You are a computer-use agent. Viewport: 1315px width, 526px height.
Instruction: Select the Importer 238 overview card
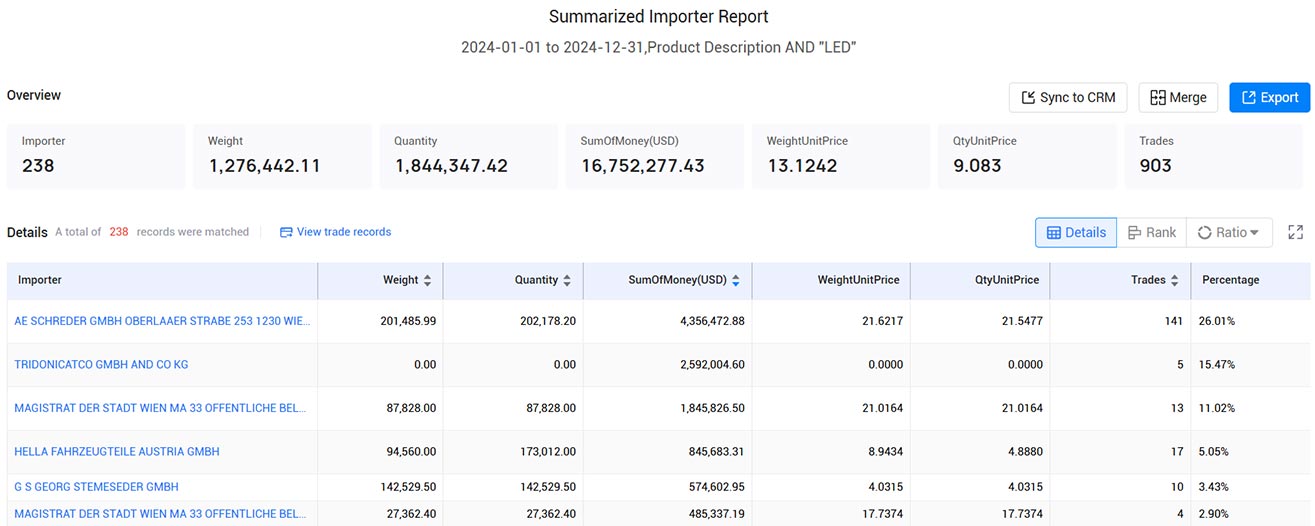pos(96,156)
